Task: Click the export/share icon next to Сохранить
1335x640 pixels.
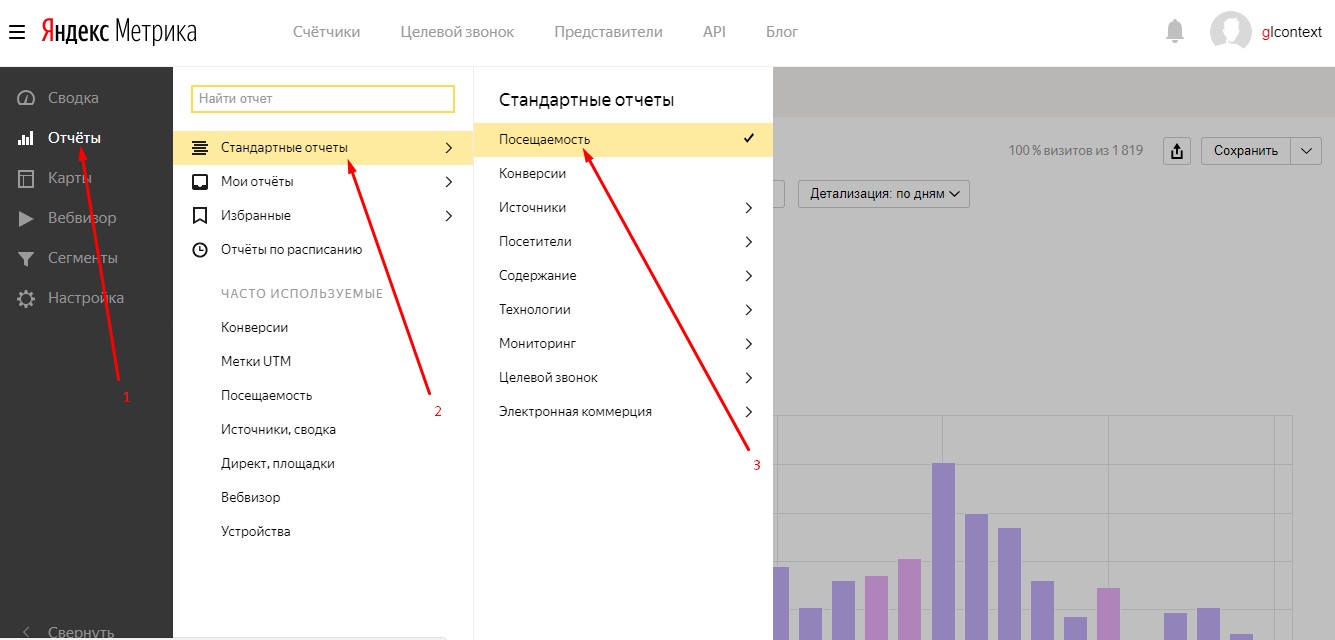Action: point(1177,151)
